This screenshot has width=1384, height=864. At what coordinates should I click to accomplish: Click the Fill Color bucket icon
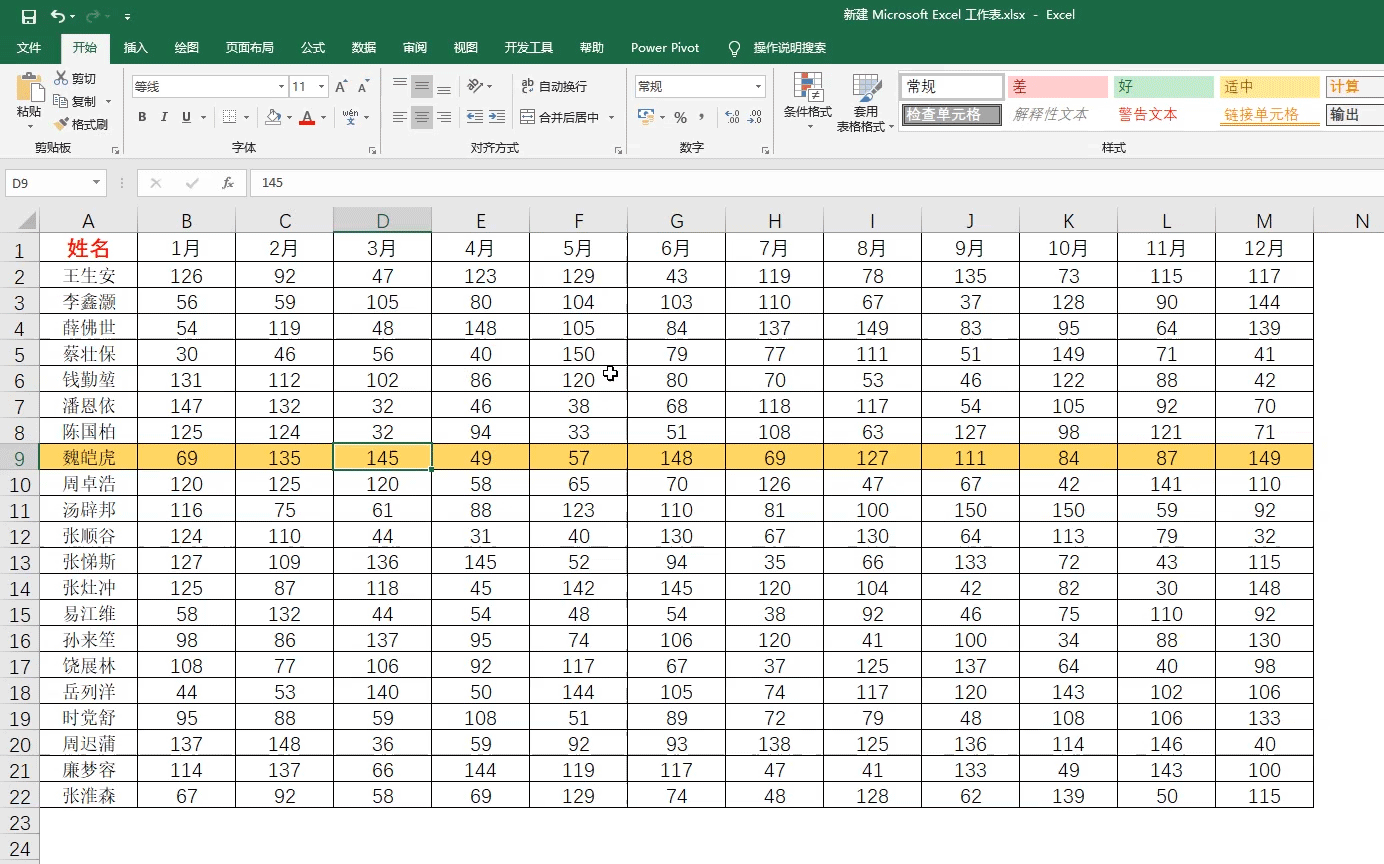click(x=273, y=117)
